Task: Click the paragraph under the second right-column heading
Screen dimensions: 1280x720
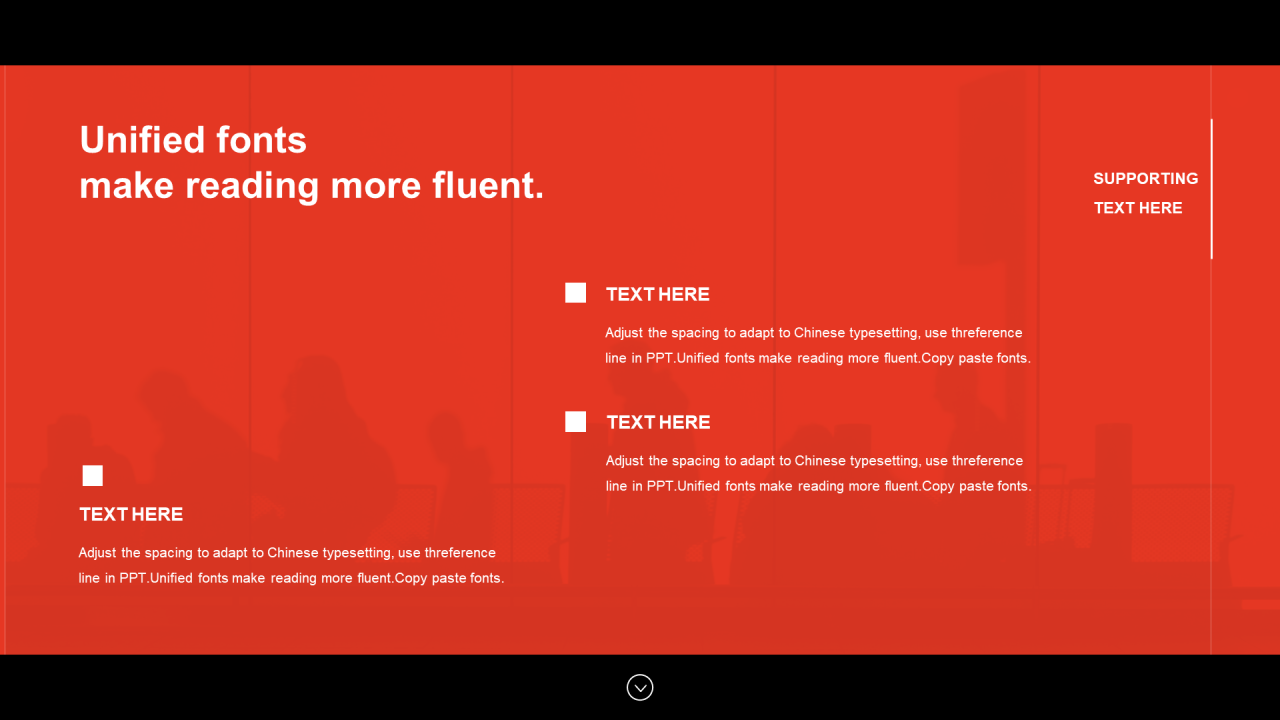Action: pyautogui.click(x=818, y=473)
